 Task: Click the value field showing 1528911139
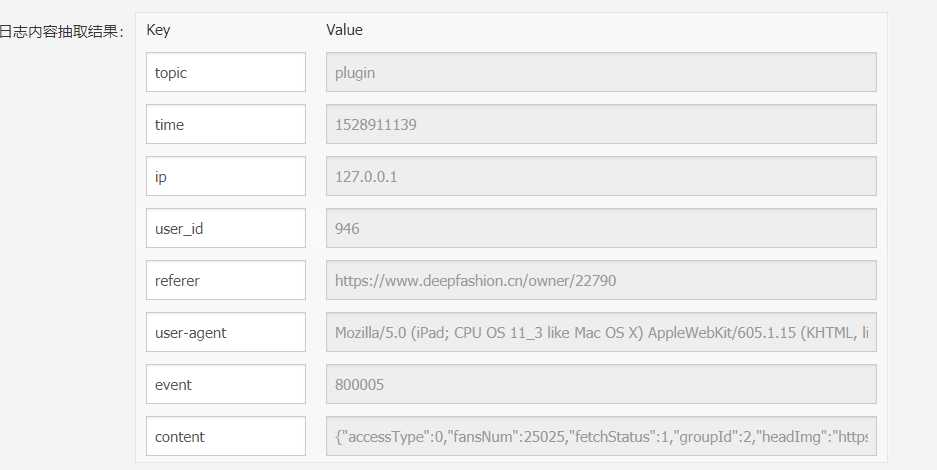coord(600,125)
